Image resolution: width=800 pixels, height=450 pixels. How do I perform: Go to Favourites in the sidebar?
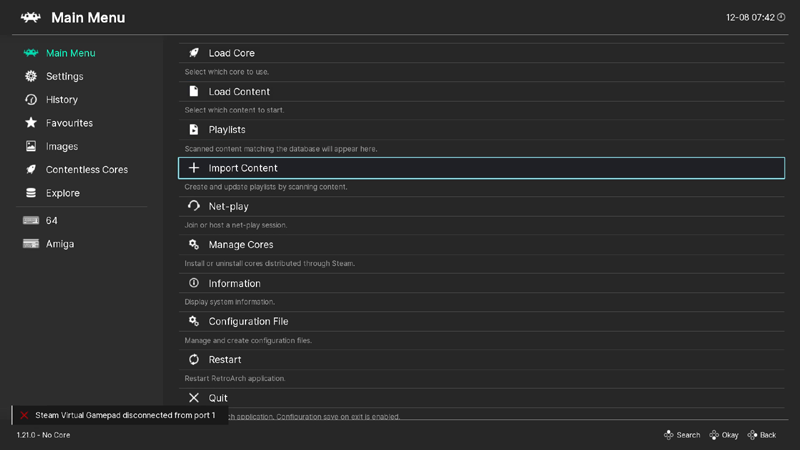click(69, 123)
